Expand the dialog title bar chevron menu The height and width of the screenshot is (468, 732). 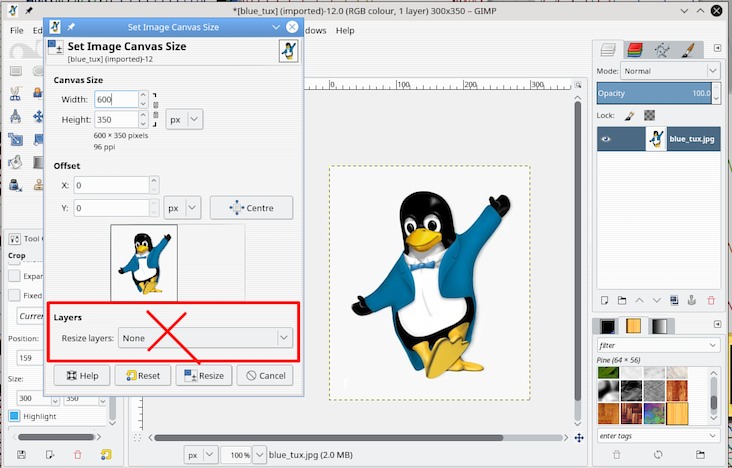[276, 27]
